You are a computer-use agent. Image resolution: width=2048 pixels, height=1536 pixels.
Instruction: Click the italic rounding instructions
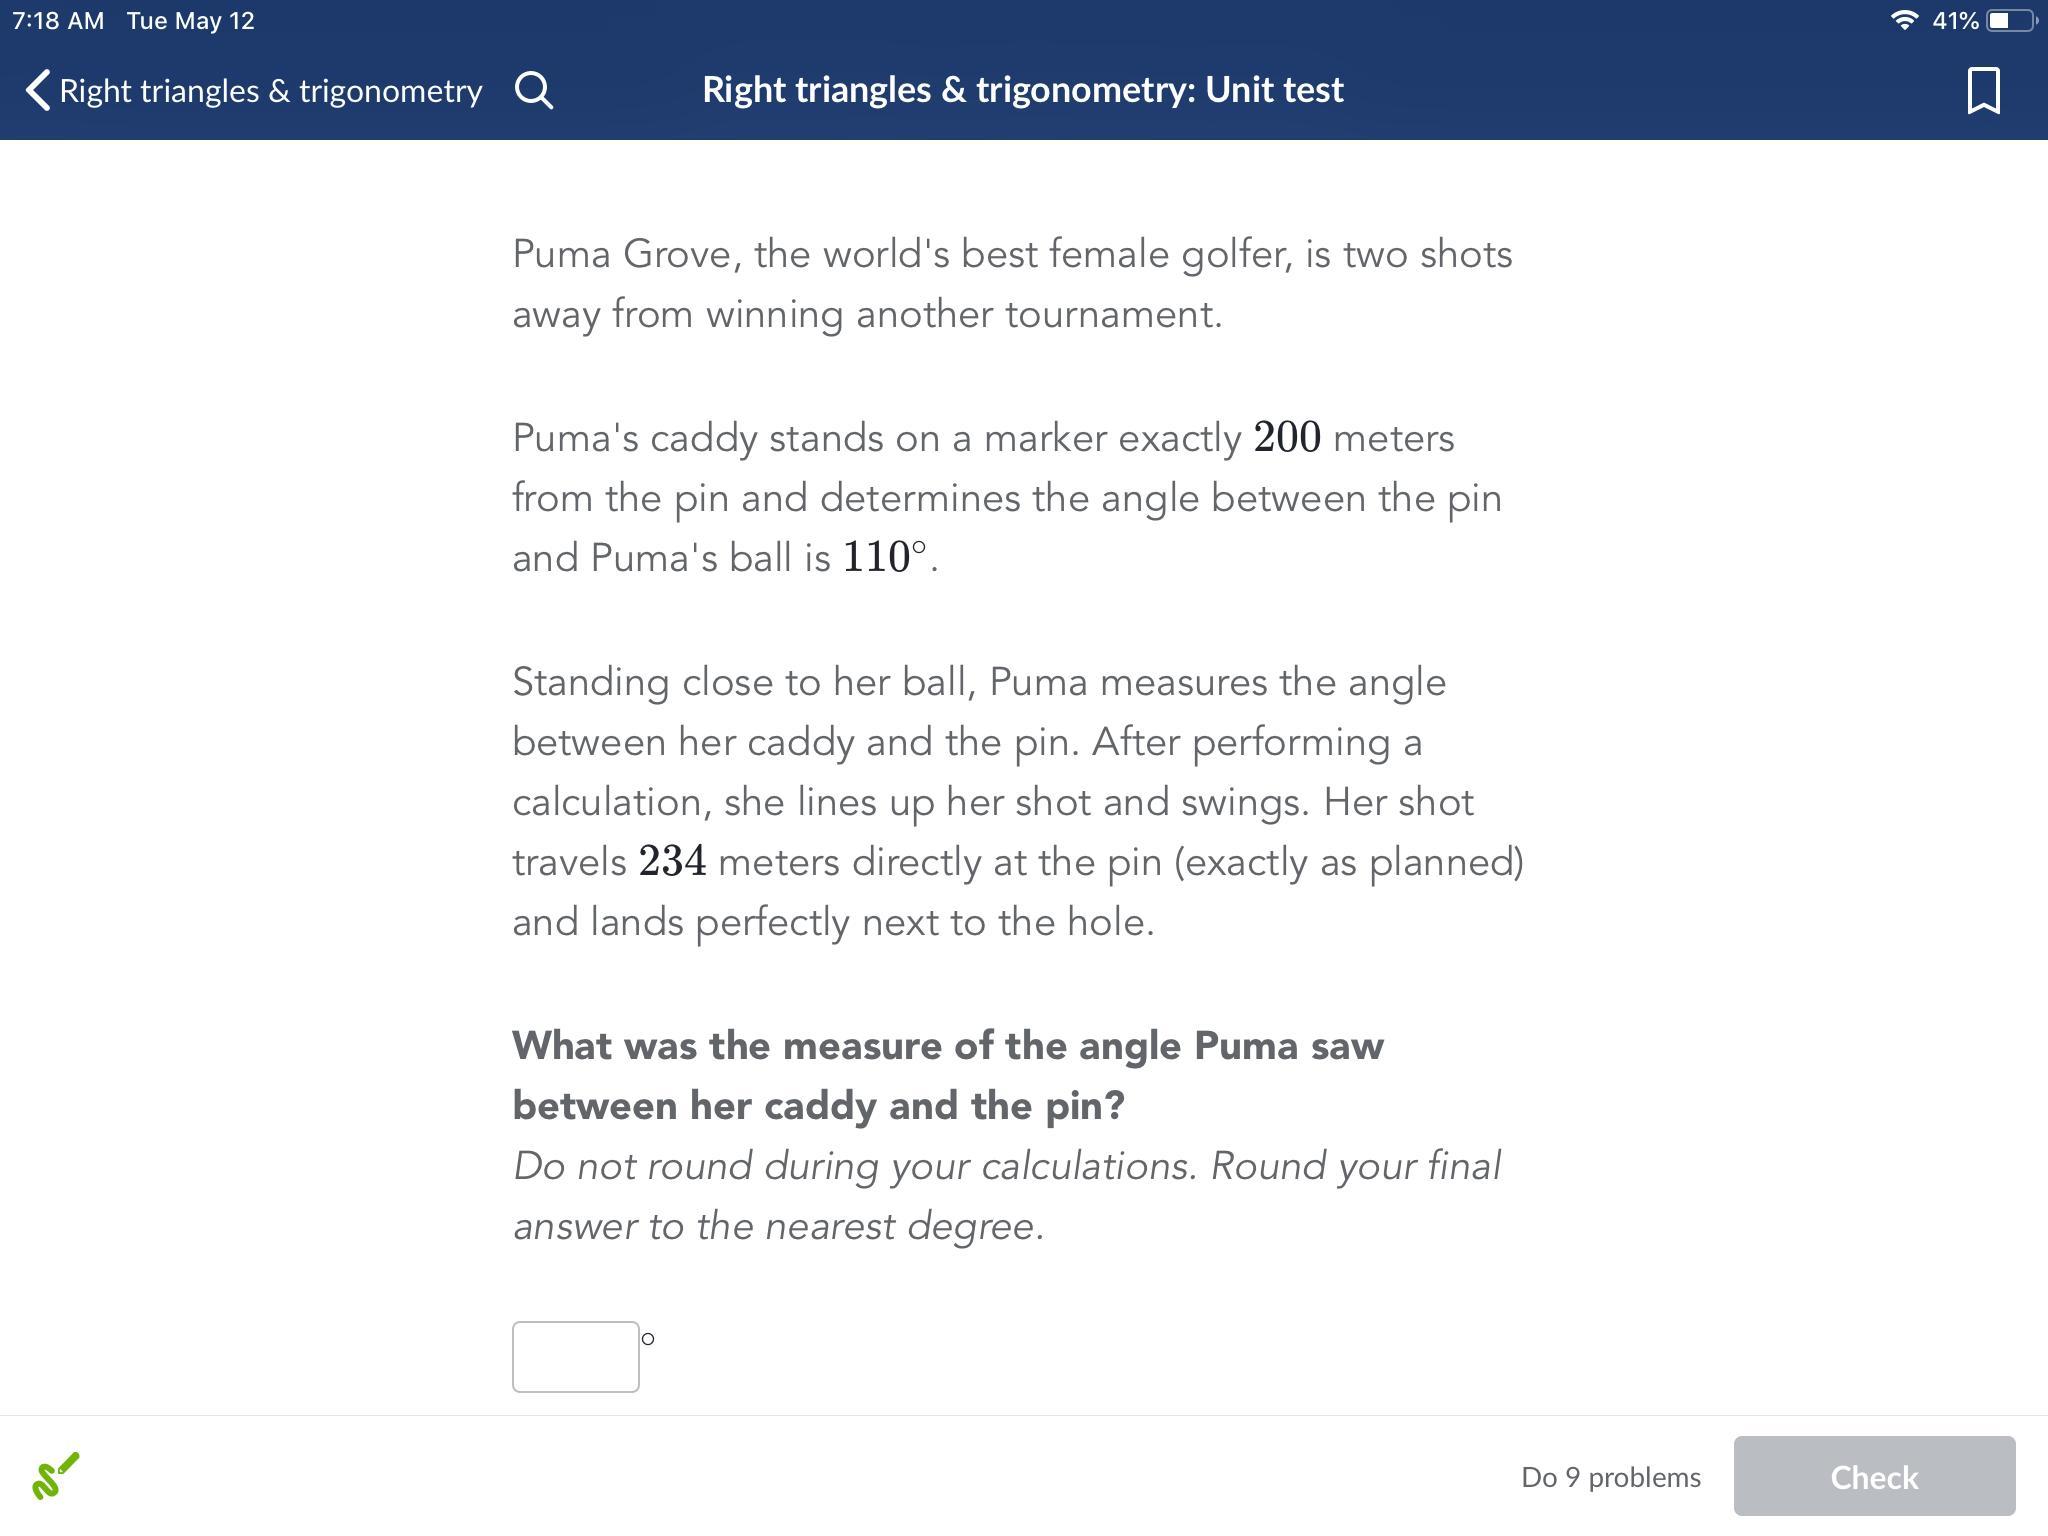(1006, 1195)
